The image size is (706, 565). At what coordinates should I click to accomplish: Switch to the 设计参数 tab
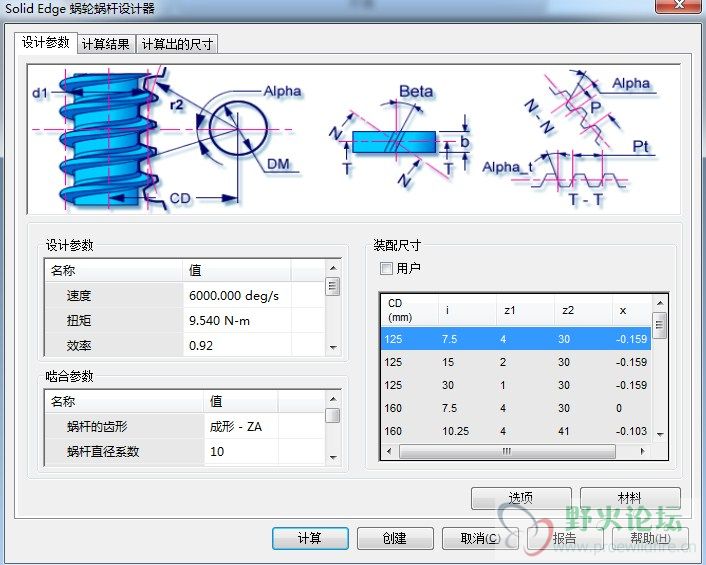tap(45, 43)
